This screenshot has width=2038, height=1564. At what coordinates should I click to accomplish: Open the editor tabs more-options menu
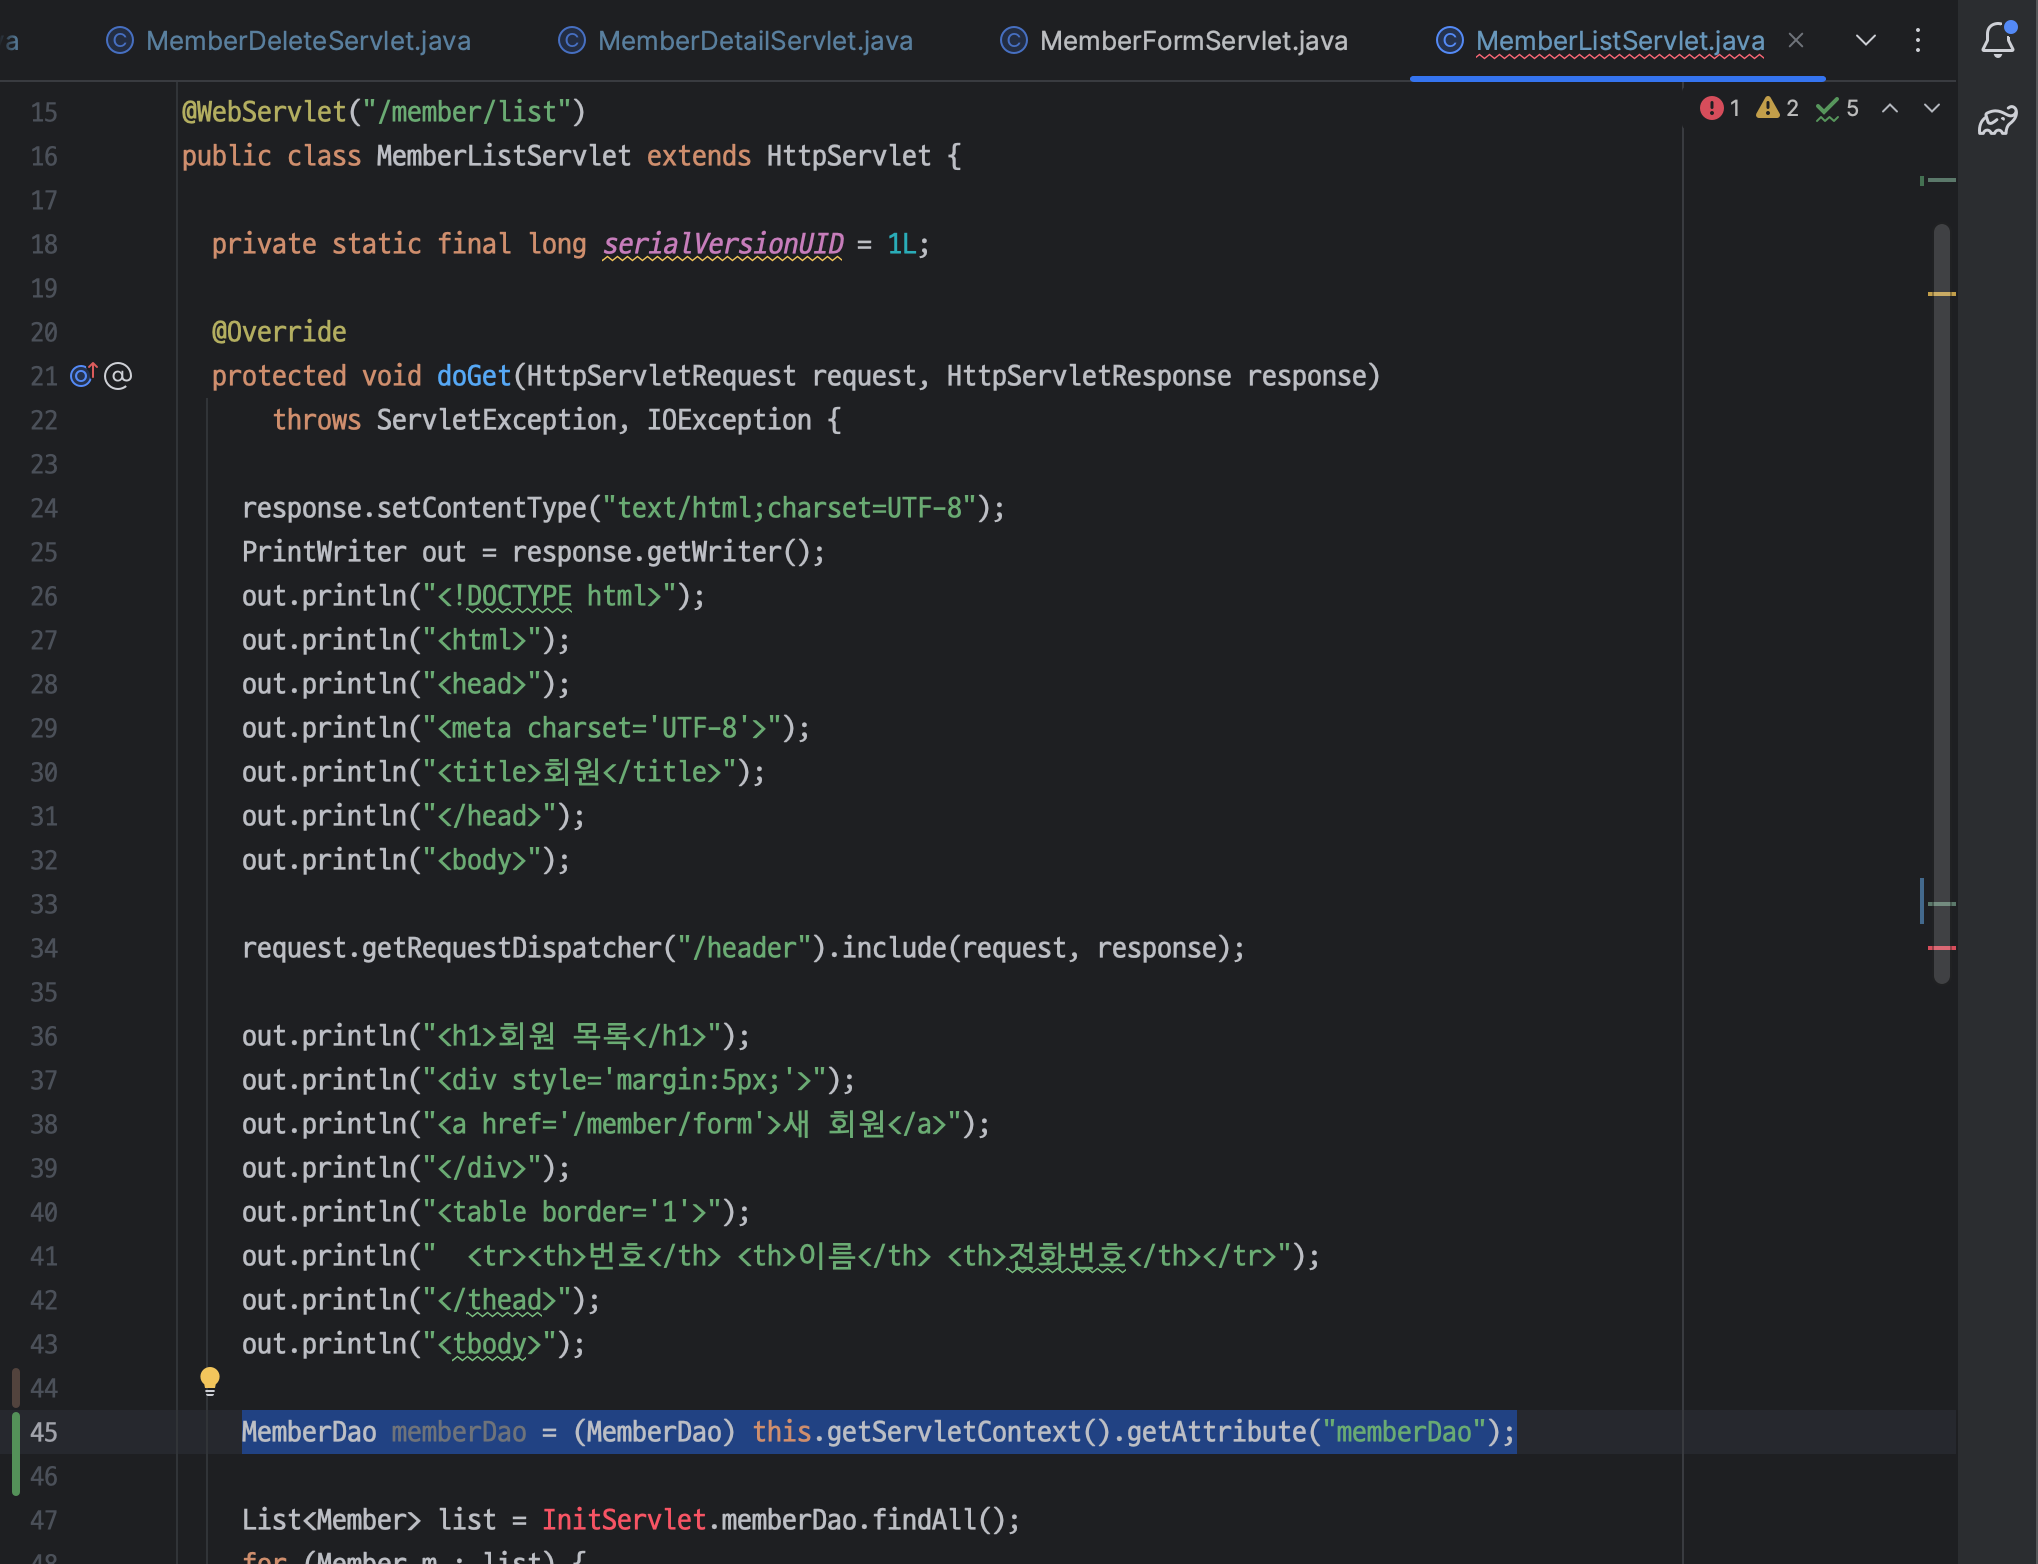(1917, 40)
